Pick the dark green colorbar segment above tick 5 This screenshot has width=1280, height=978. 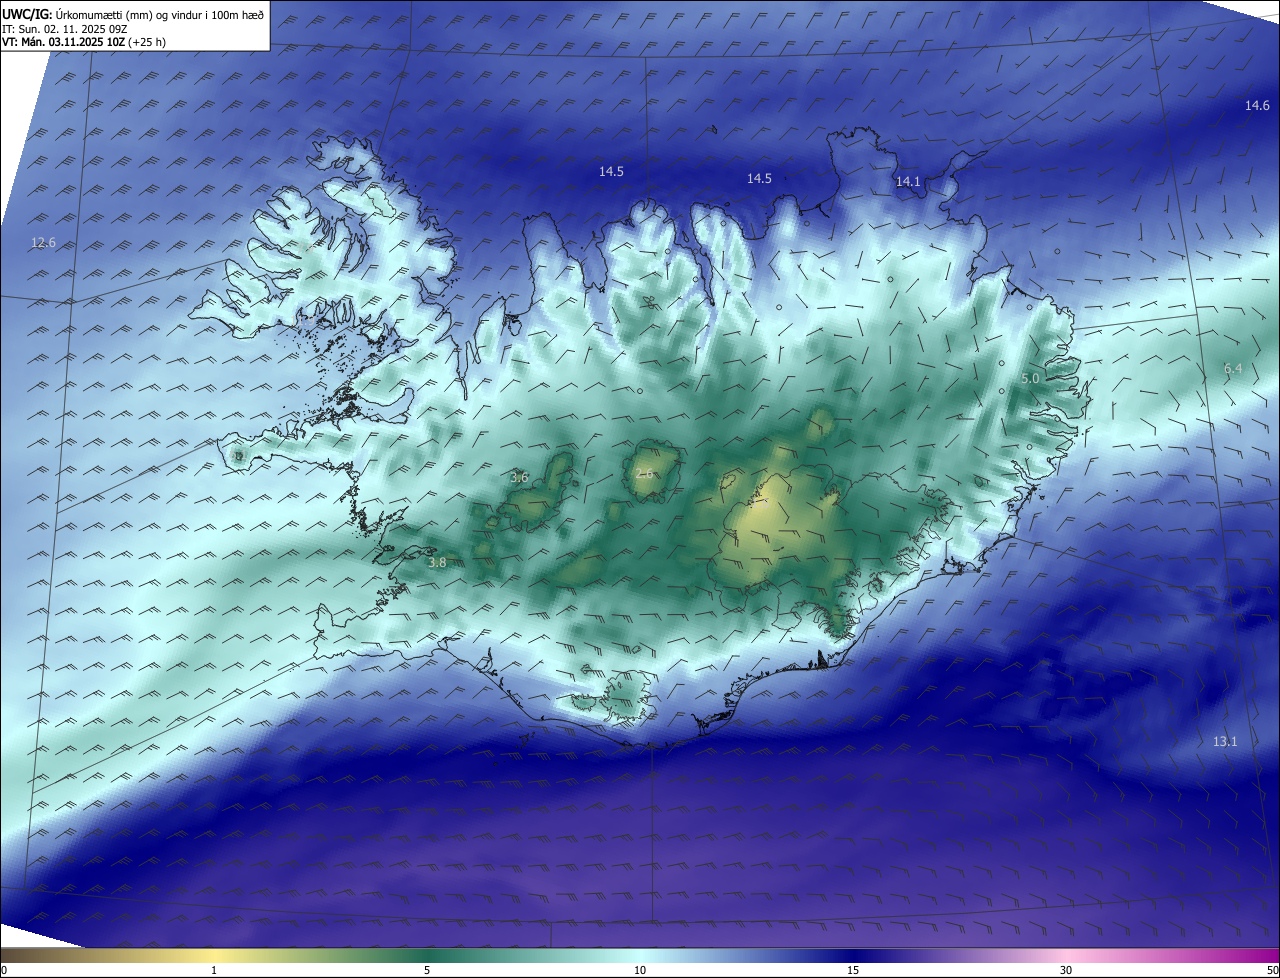(x=427, y=955)
